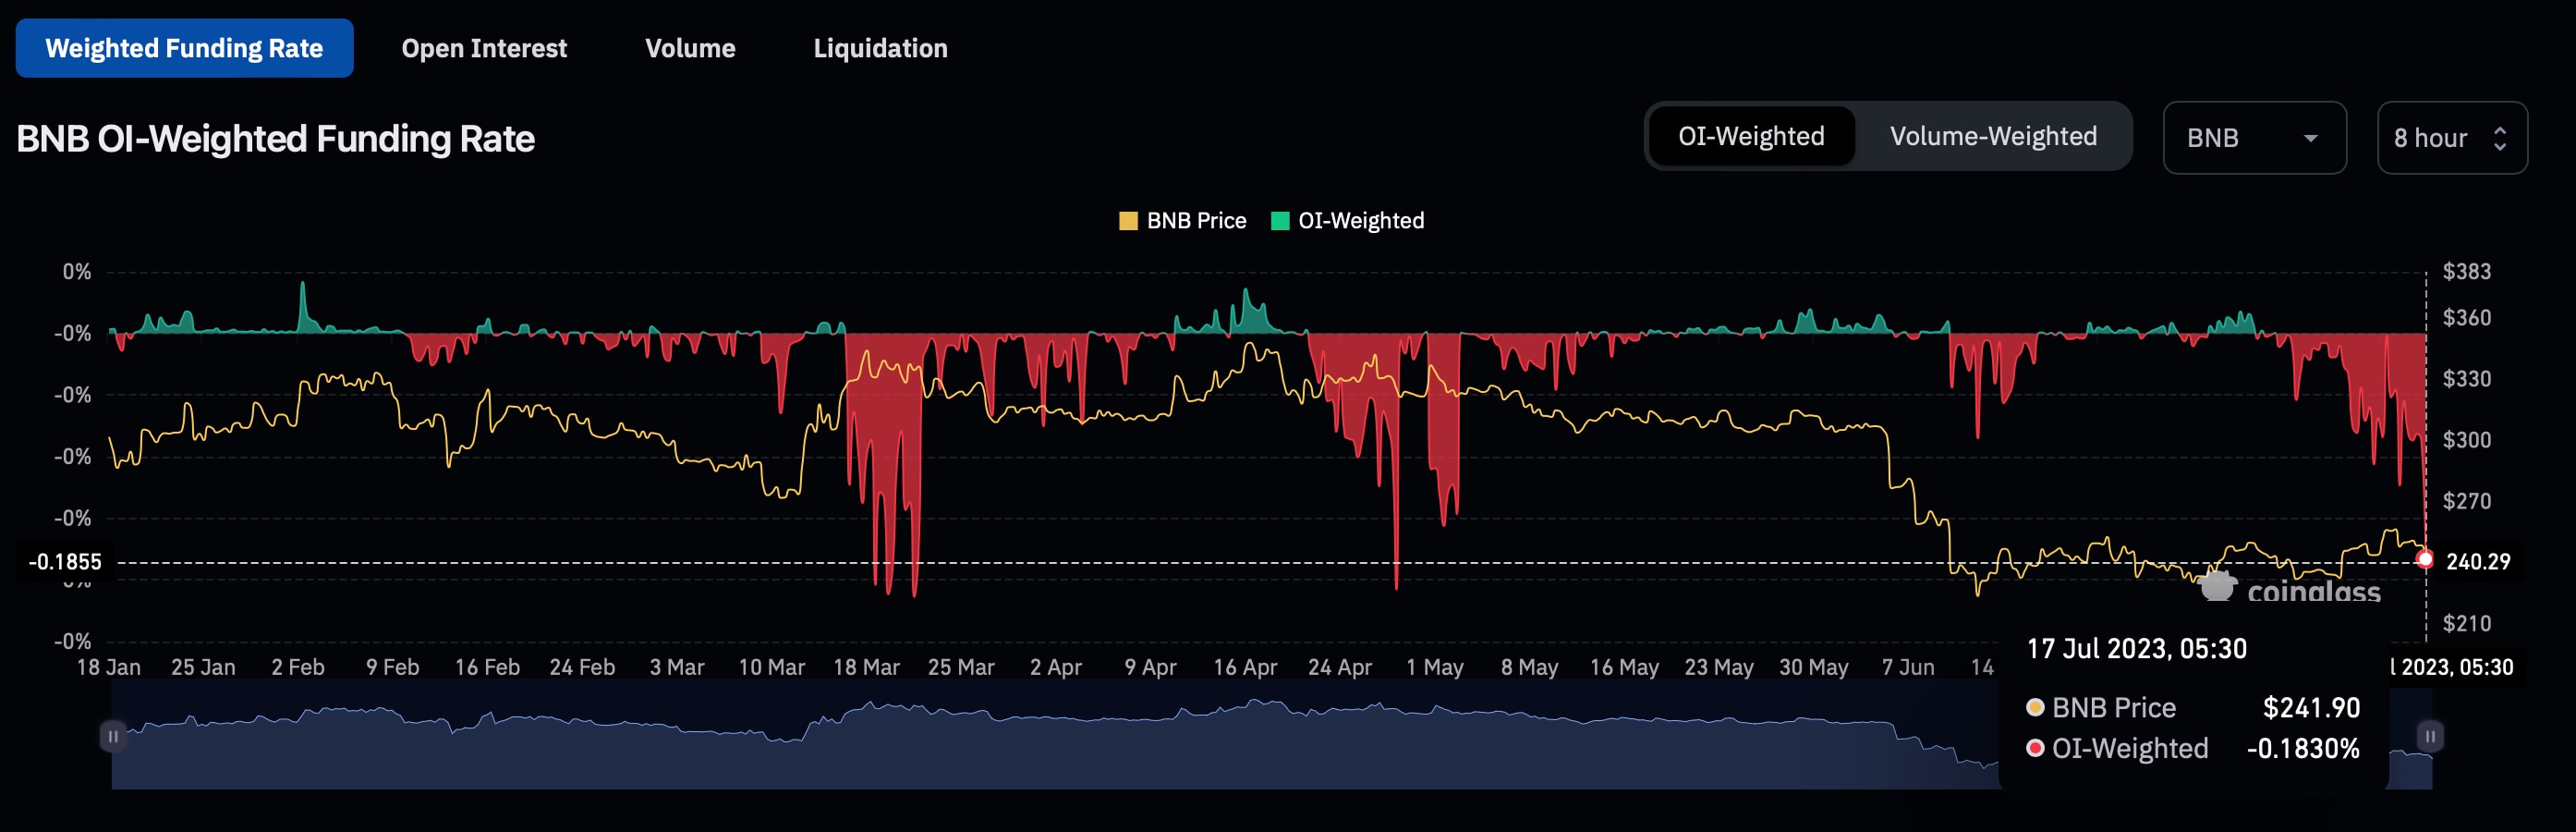Screen dimensions: 2576x832
Task: Click the red data point marker on chart
Action: click(x=2424, y=559)
